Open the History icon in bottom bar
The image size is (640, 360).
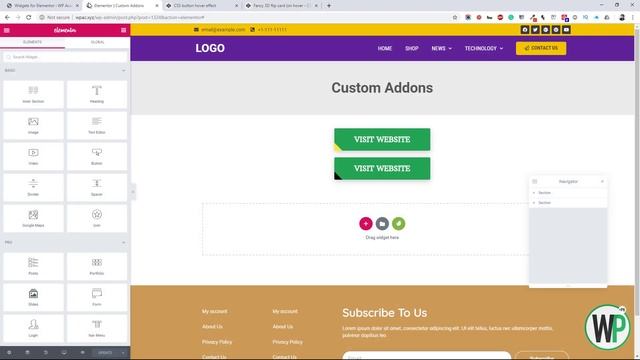(x=46, y=353)
